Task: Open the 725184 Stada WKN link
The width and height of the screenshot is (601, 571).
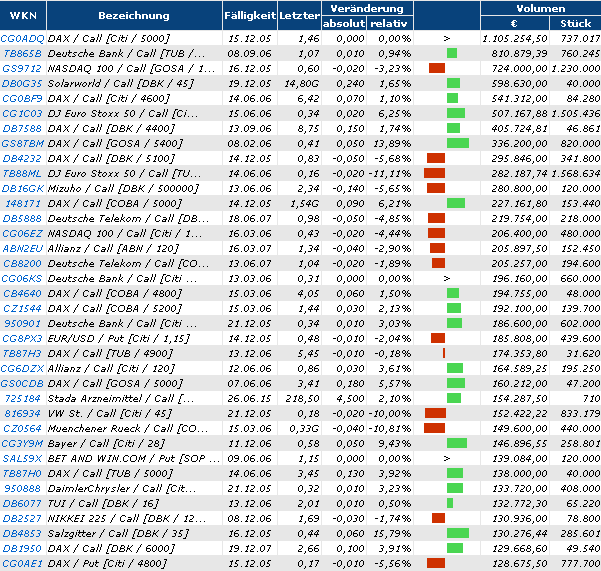Action: 23,399
